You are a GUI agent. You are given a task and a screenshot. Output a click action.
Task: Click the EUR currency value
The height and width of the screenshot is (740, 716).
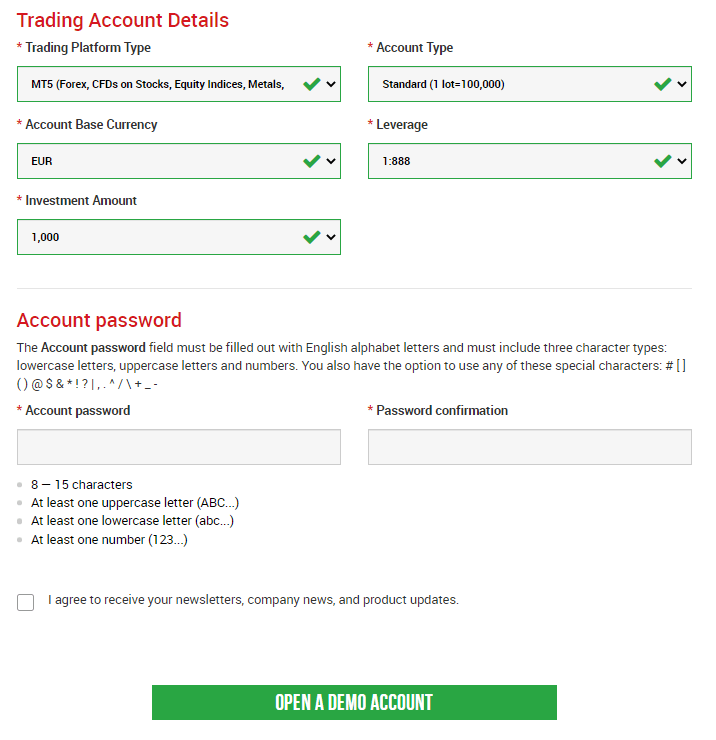[42, 161]
